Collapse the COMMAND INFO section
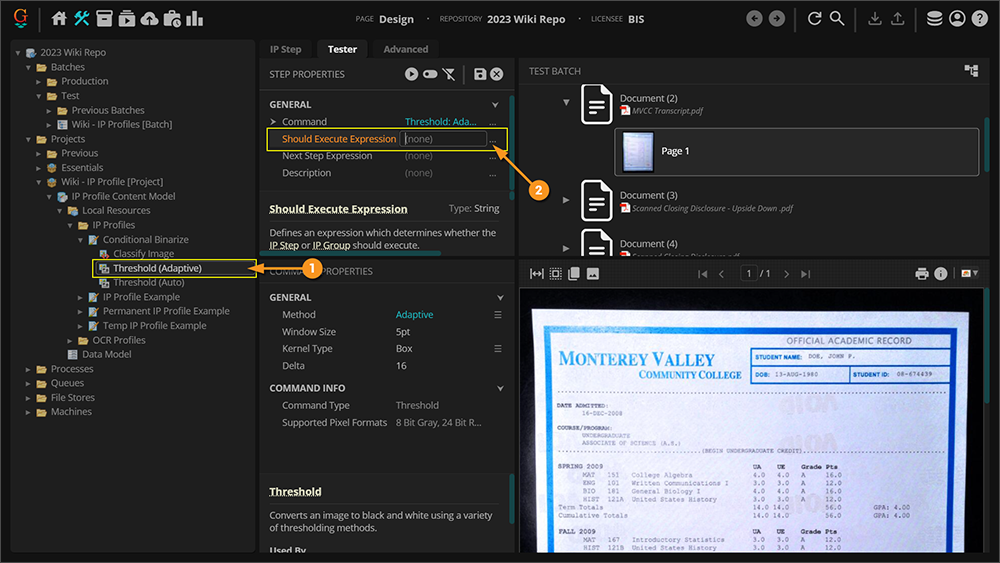 [x=500, y=388]
